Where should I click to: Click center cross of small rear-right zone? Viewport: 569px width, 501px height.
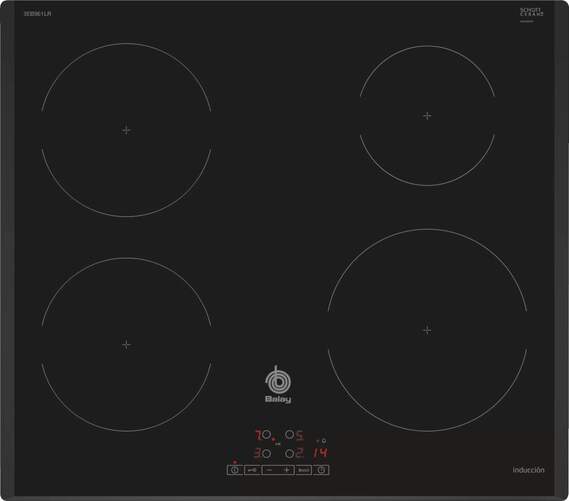tap(427, 116)
